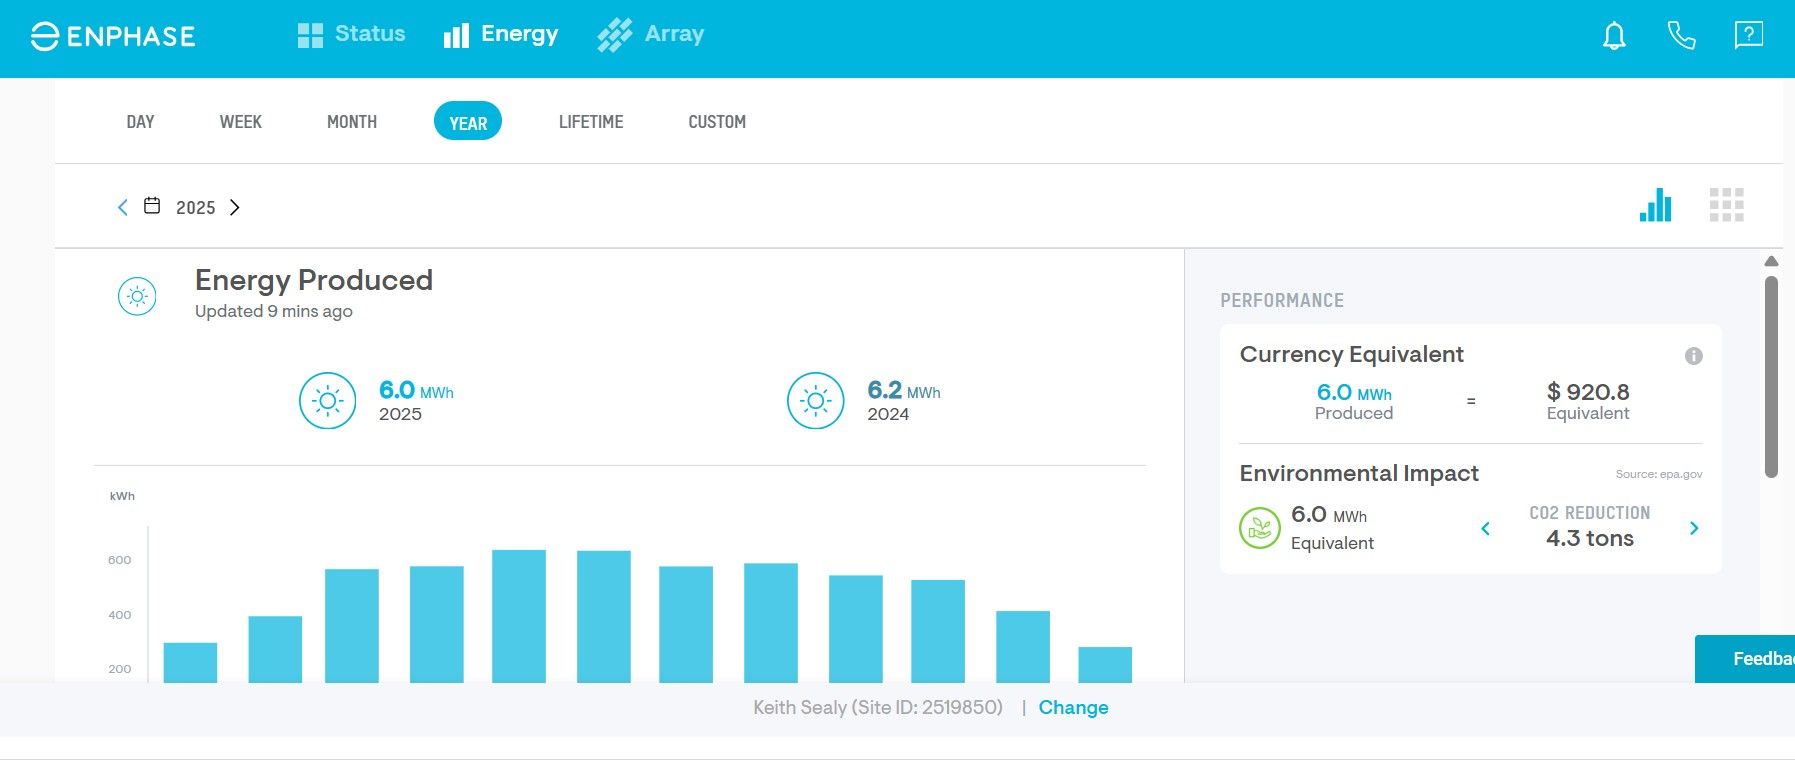Viewport: 1795px width, 766px height.
Task: Click the performance panel scrollbar thumb
Action: (1771, 377)
